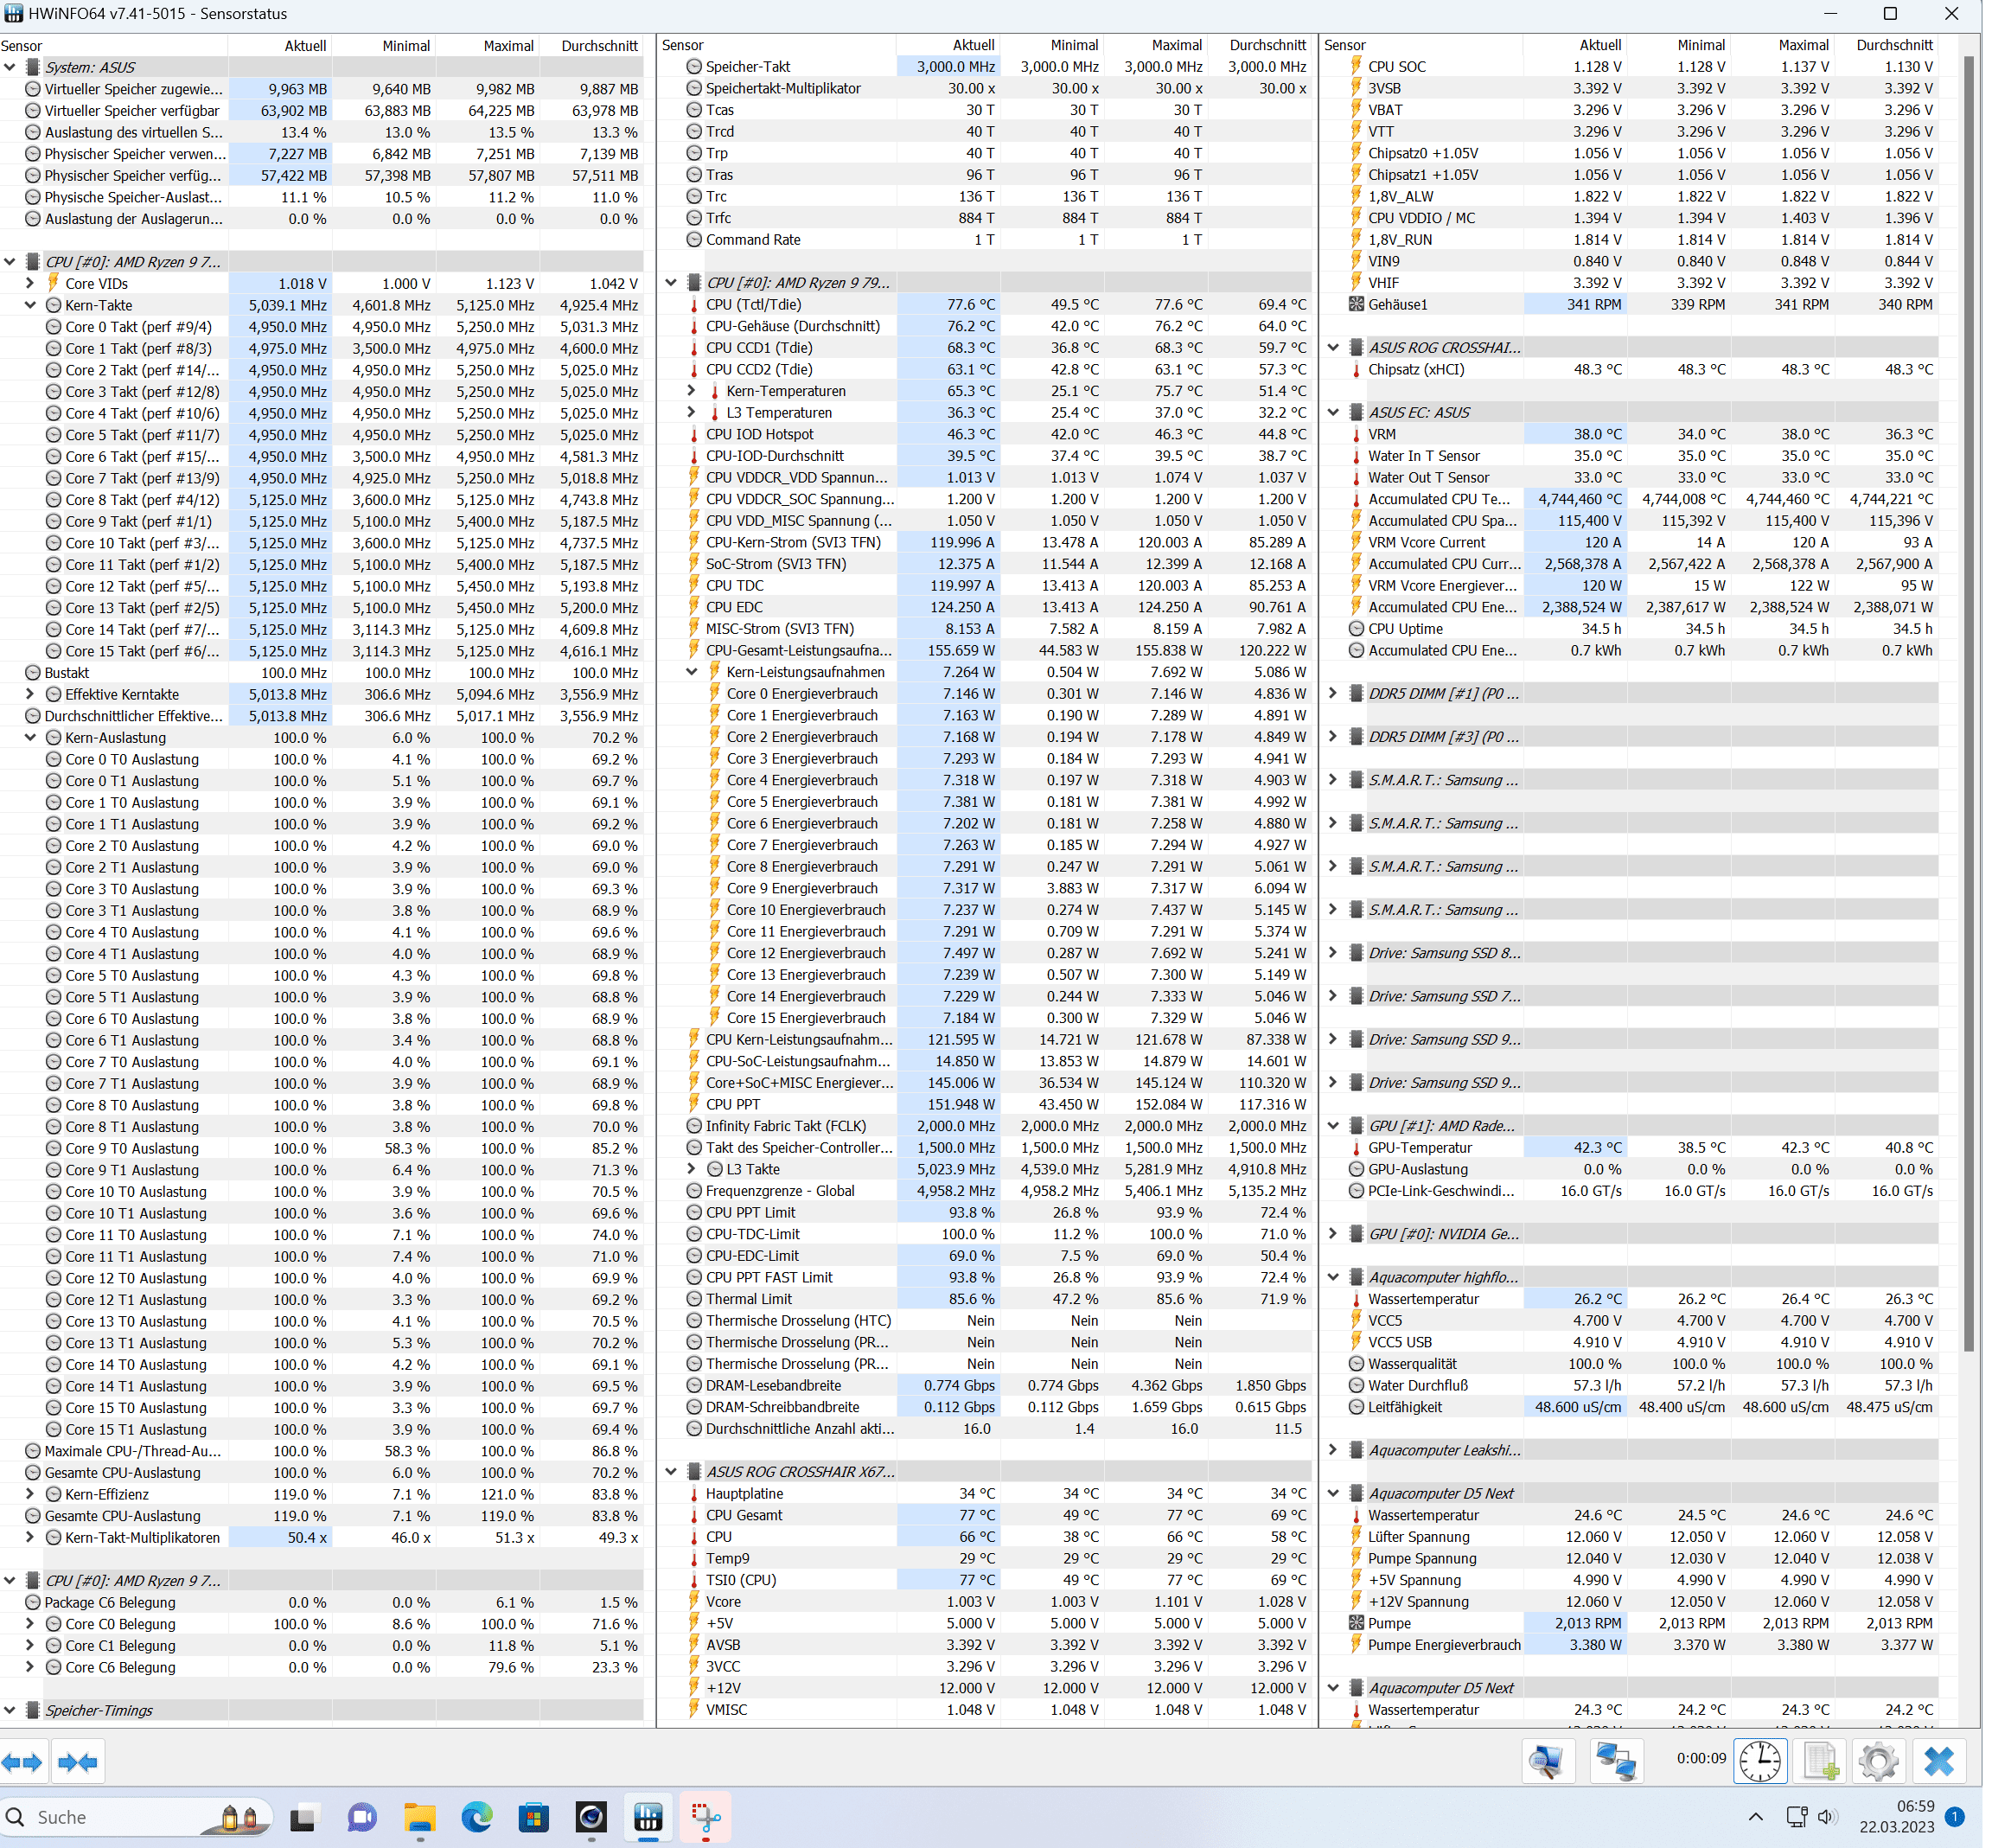
Task: Collapse Kern-Leistungsaufnahmen node
Action: coord(691,672)
